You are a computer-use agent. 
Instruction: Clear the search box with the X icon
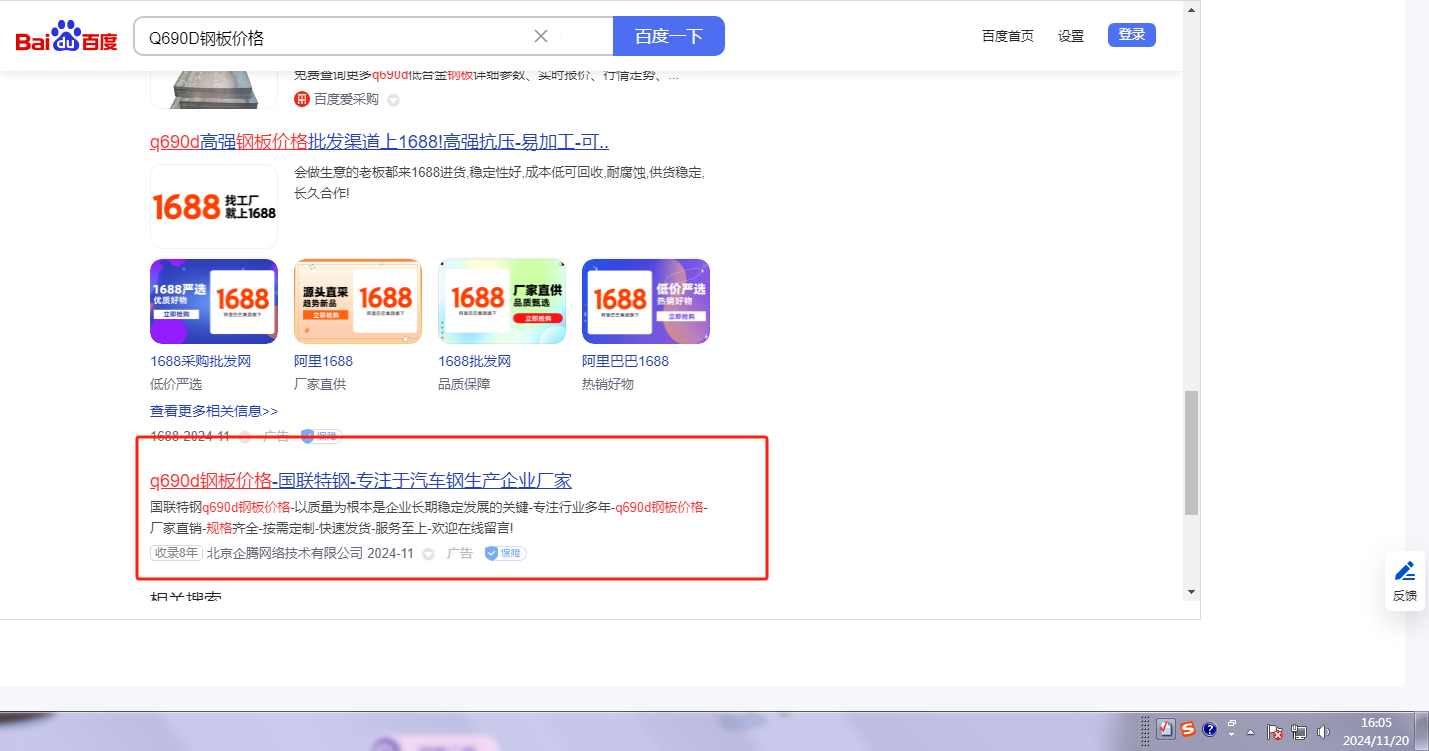(541, 36)
